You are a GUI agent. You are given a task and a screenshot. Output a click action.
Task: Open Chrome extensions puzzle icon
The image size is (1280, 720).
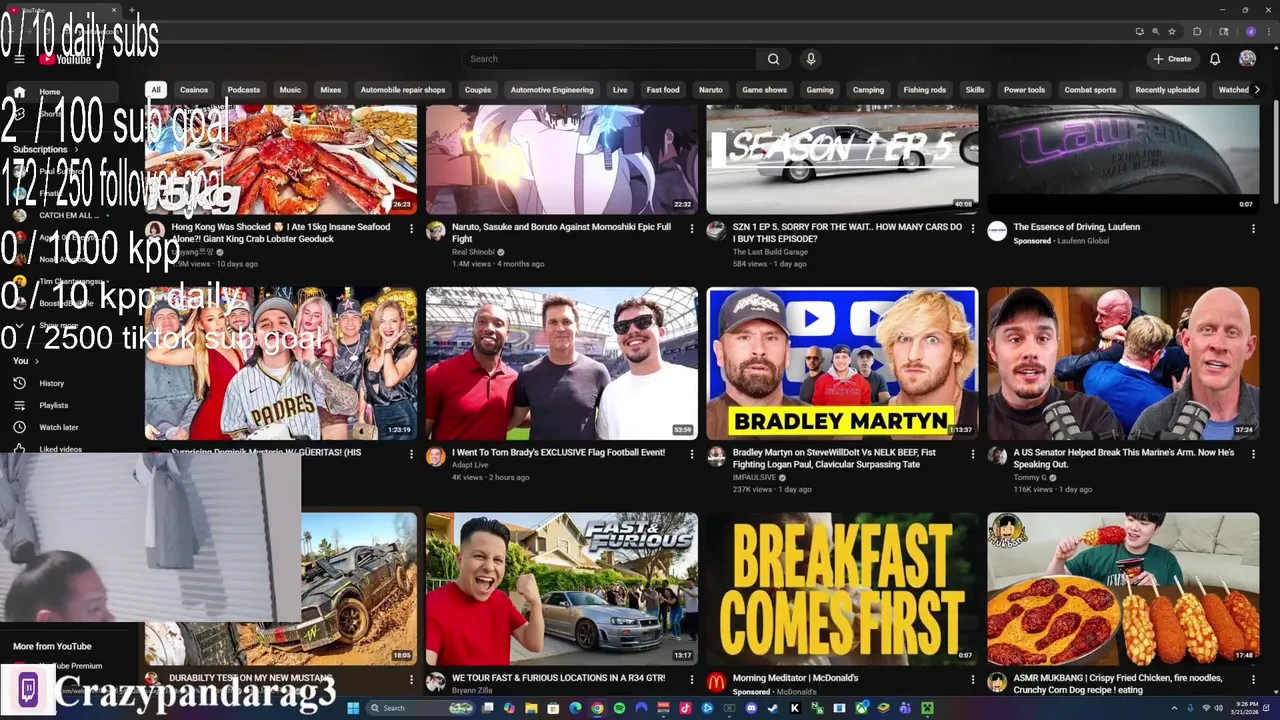[x=1197, y=32]
